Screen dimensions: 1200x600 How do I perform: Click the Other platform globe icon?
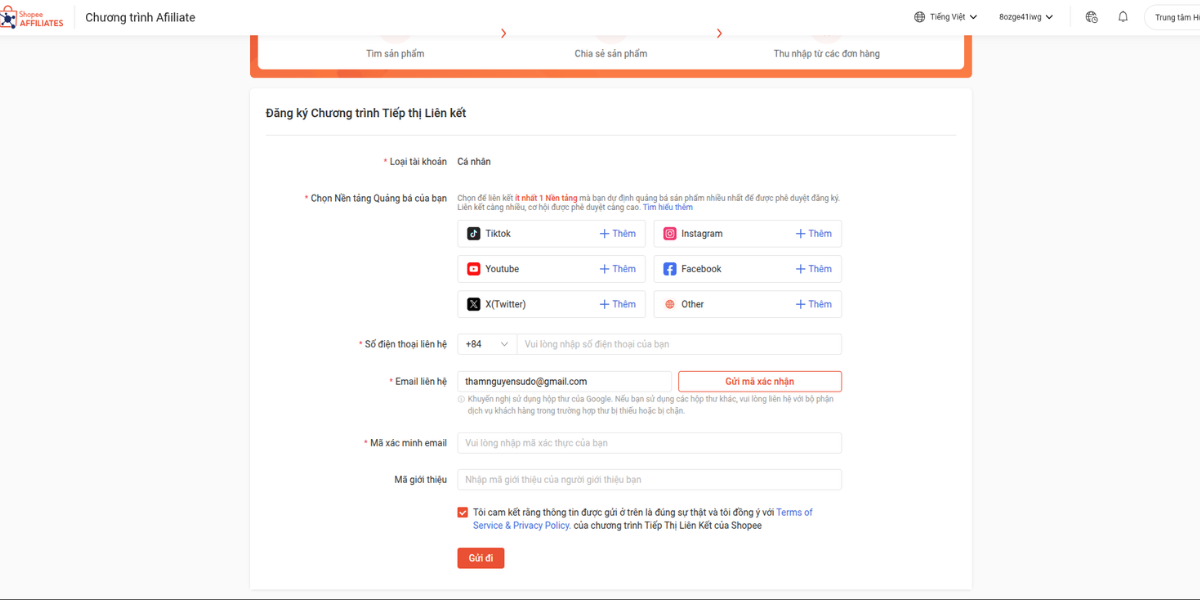click(x=670, y=304)
